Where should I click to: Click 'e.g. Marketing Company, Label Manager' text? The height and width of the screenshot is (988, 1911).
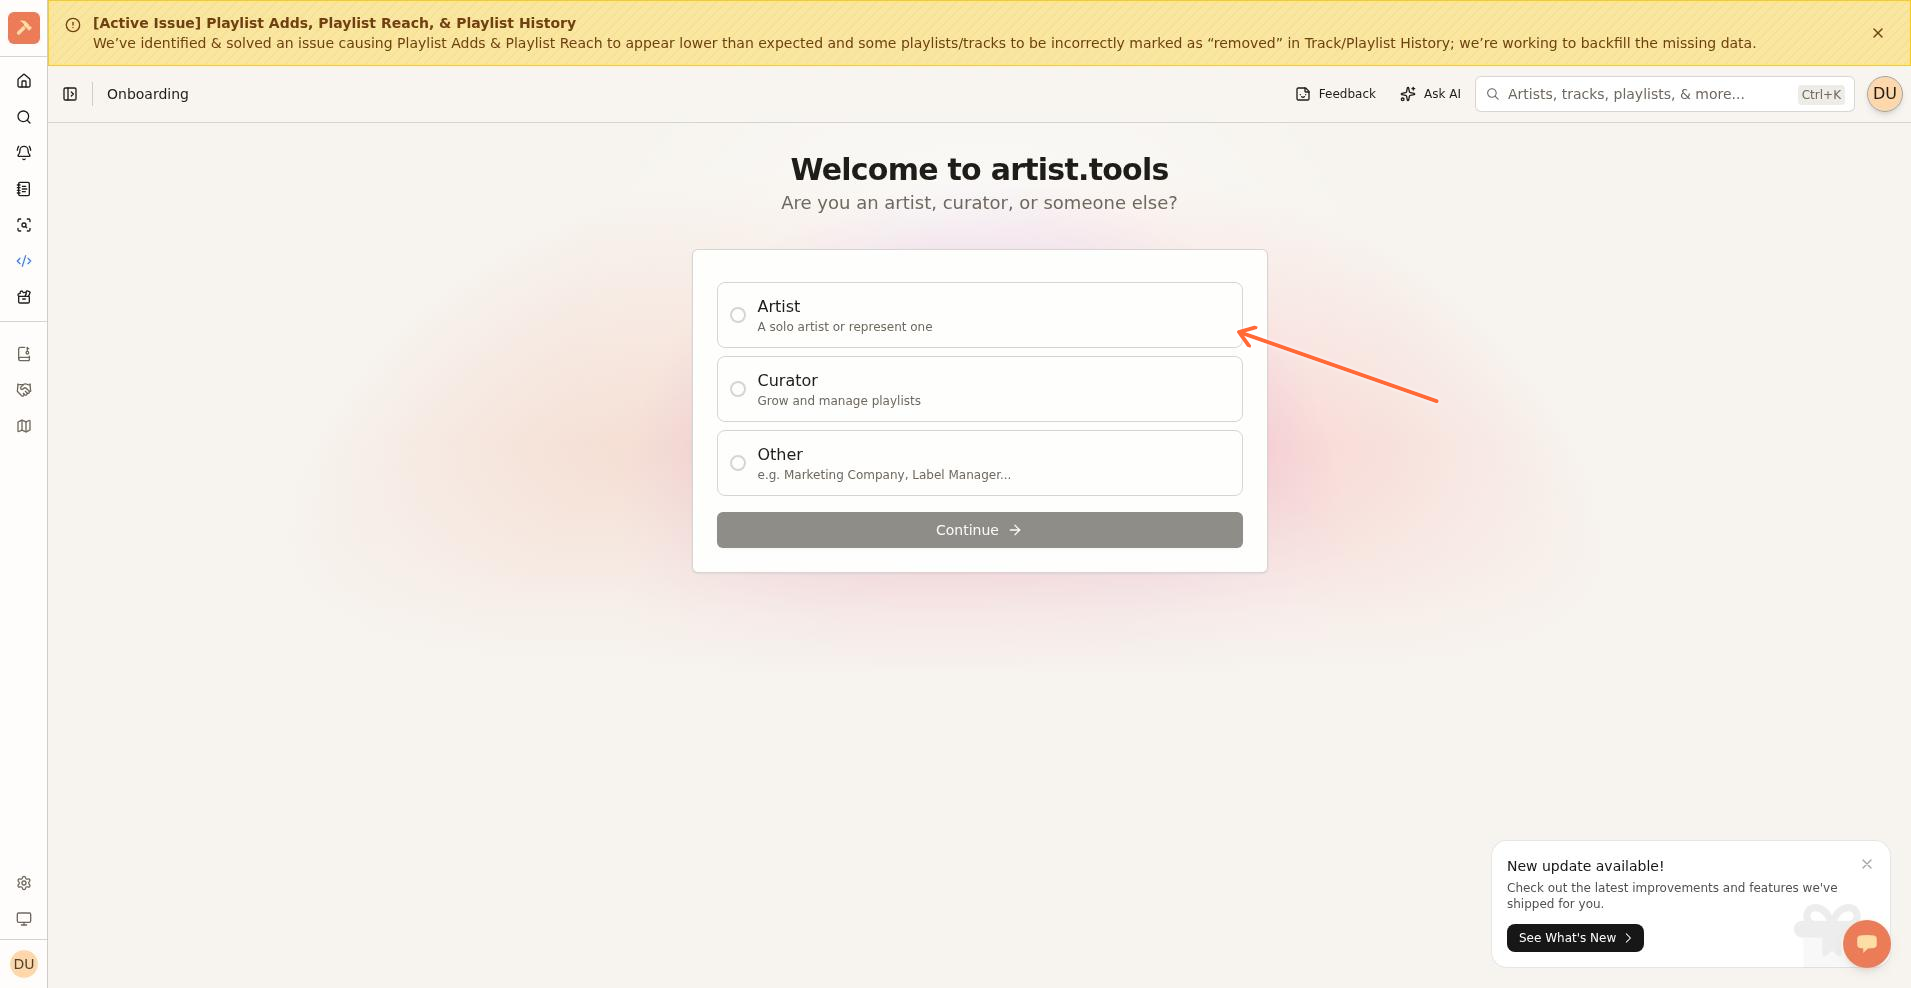pos(884,475)
